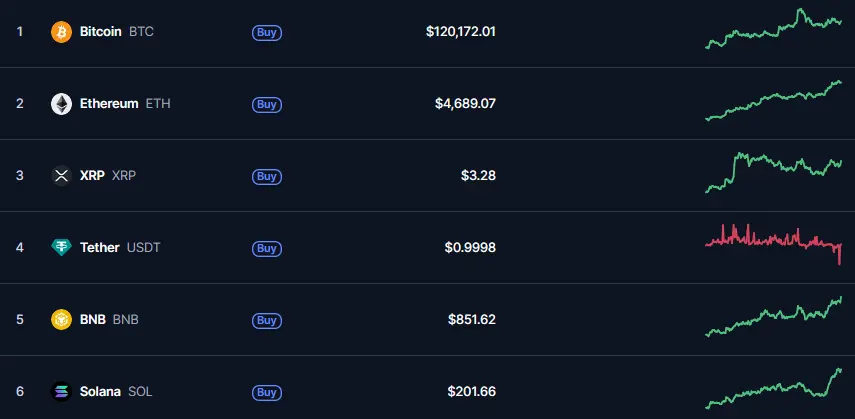This screenshot has width=855, height=419.
Task: Click Buy next to Tether USDT
Action: pos(267,249)
